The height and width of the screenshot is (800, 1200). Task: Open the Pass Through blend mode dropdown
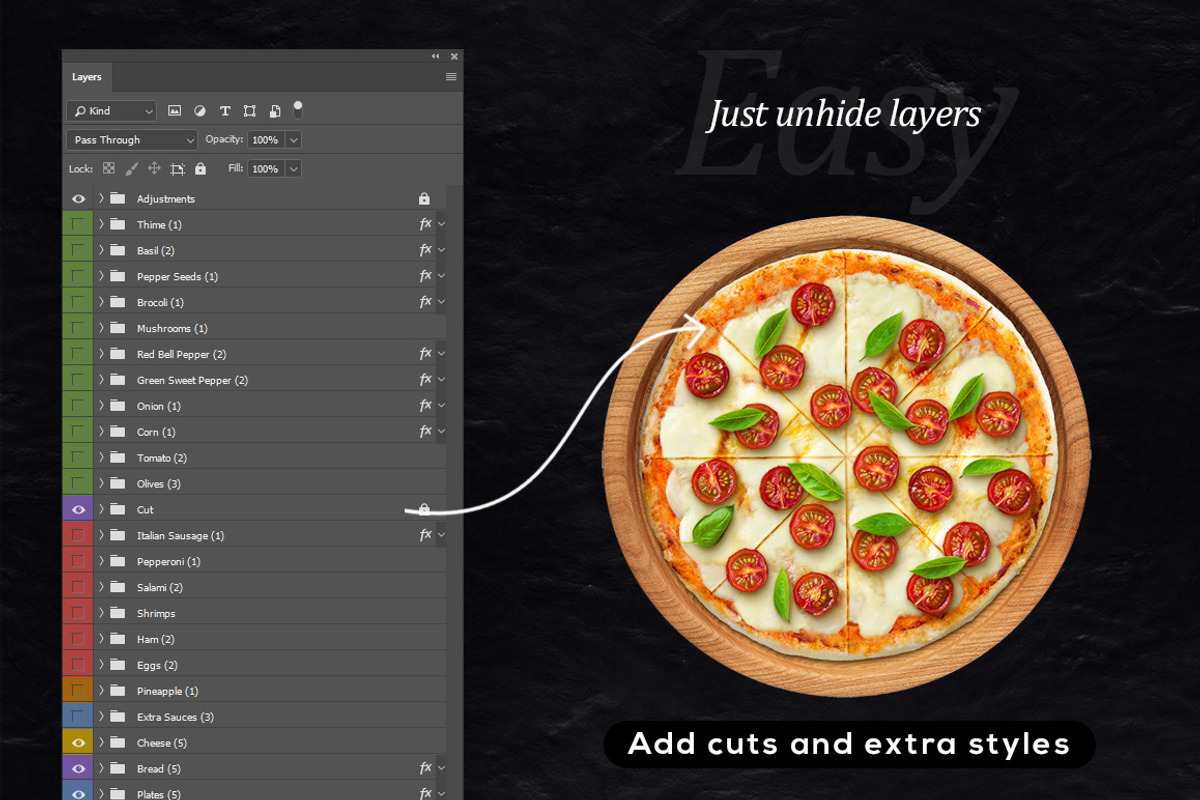[131, 139]
